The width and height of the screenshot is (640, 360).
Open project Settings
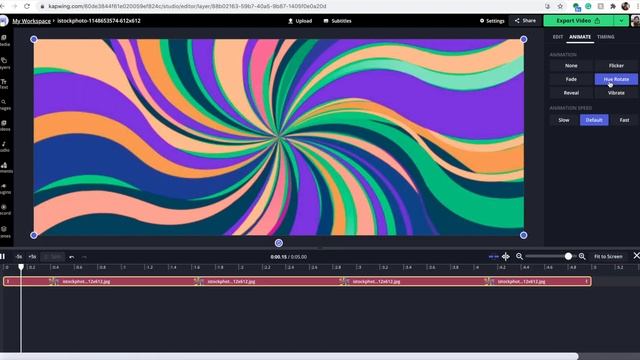click(492, 21)
